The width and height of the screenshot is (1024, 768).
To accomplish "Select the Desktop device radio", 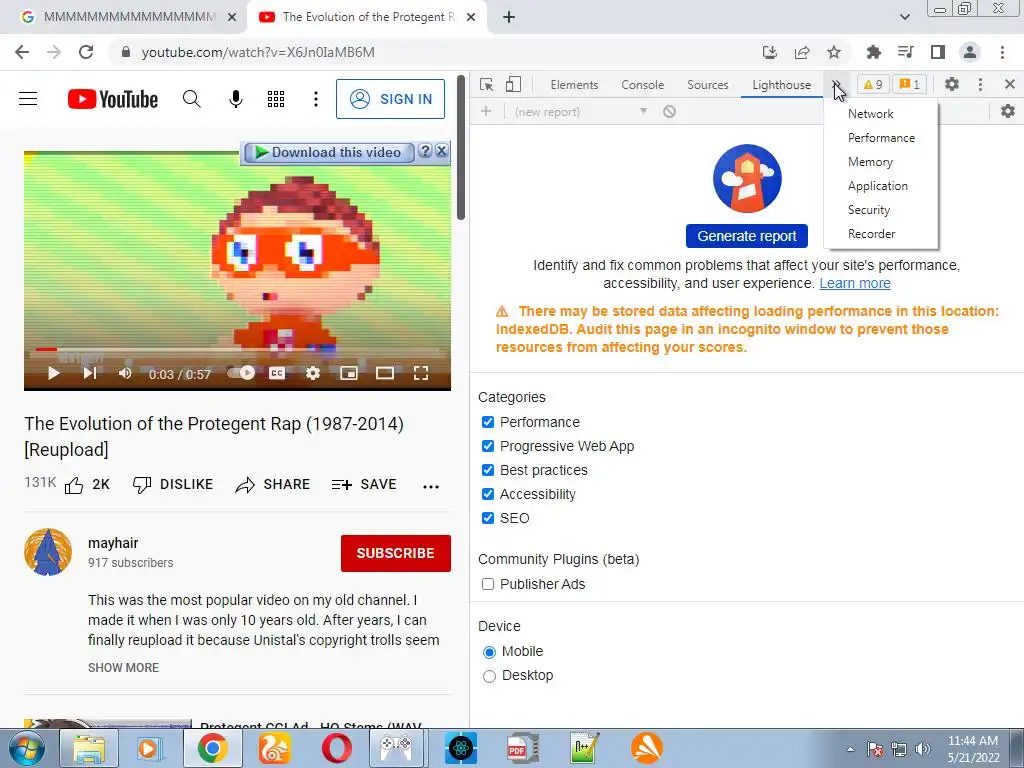I will [x=489, y=676].
